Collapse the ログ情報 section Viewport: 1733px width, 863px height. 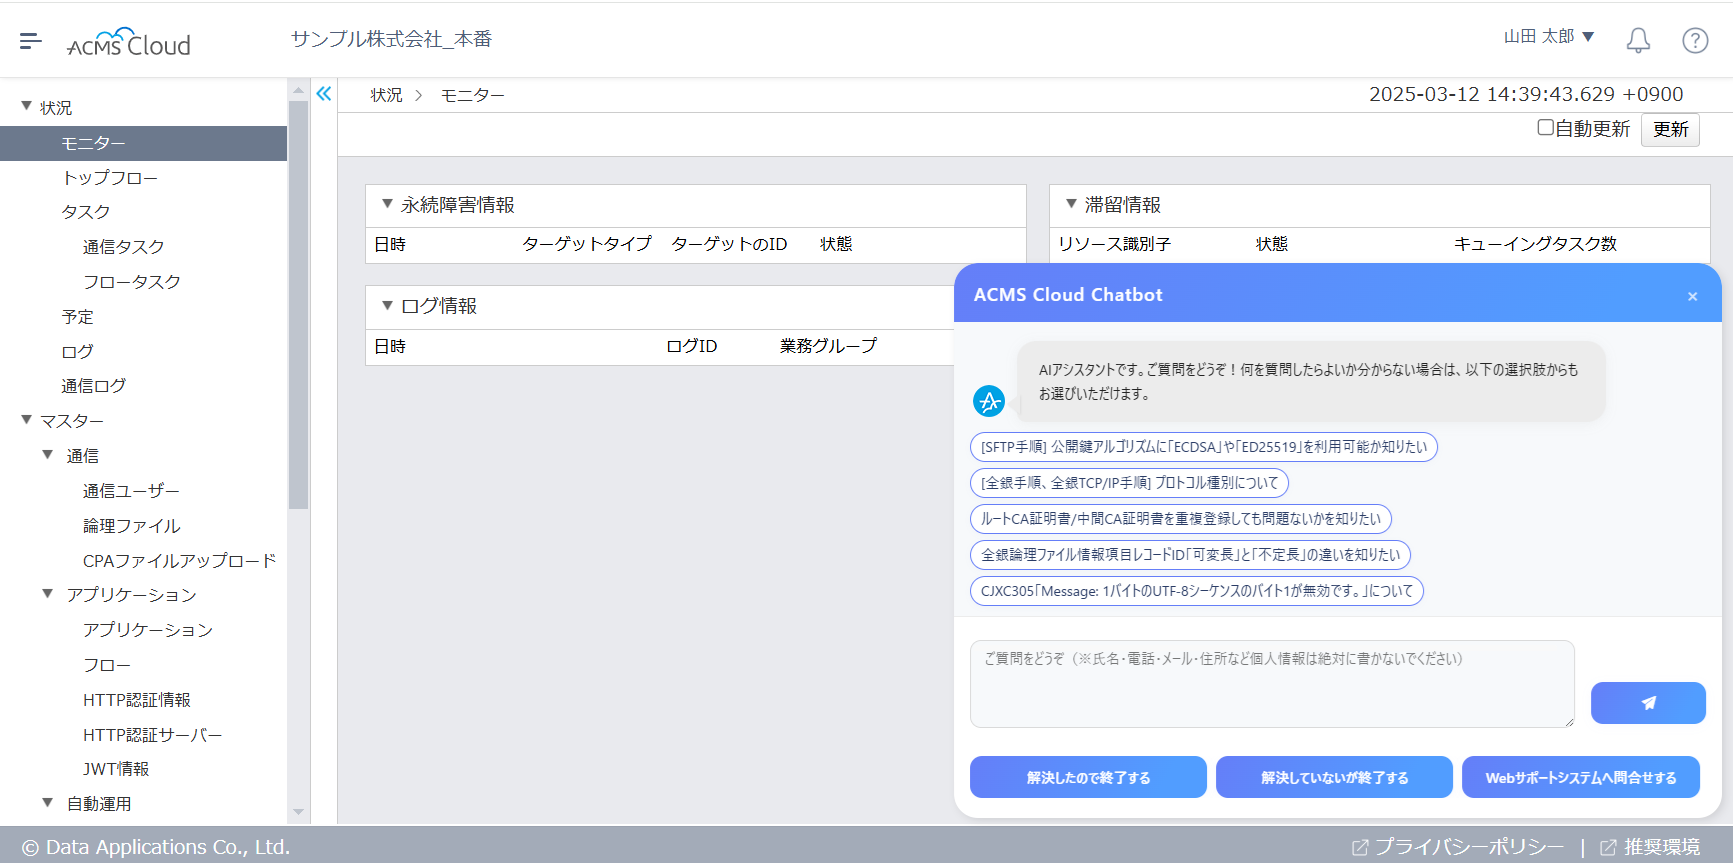[x=388, y=306]
